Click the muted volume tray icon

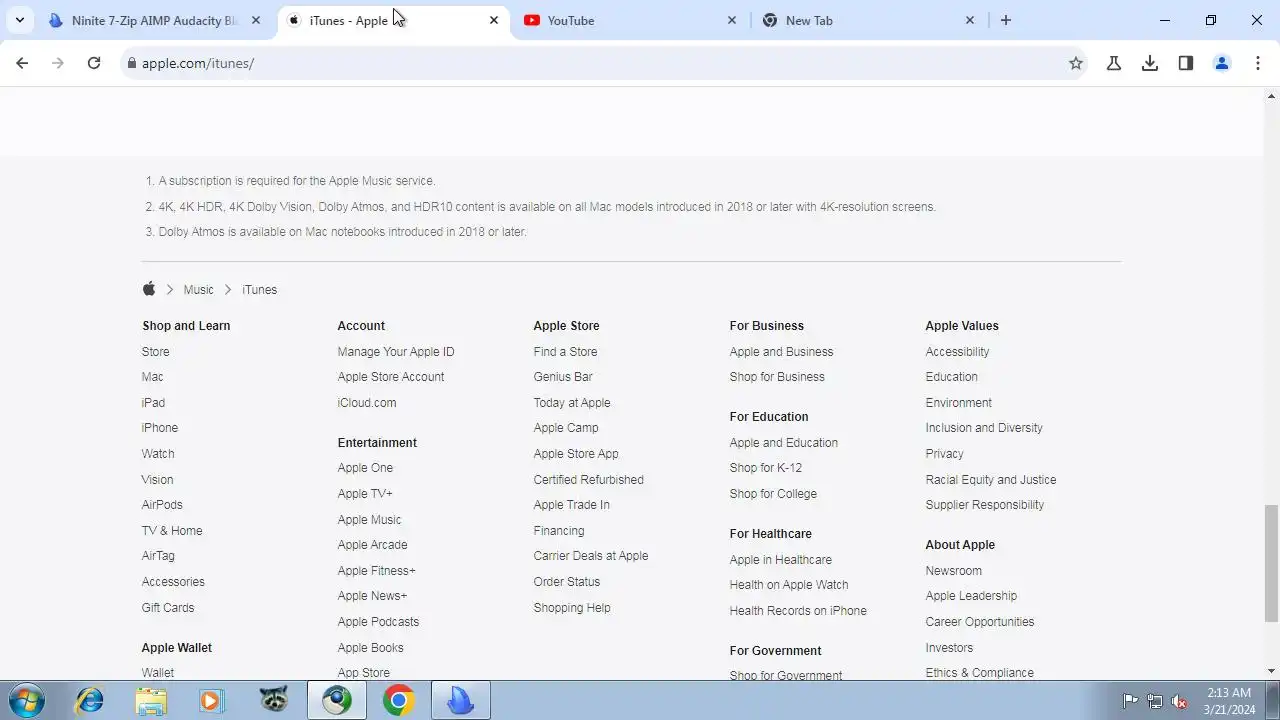pyautogui.click(x=1180, y=701)
